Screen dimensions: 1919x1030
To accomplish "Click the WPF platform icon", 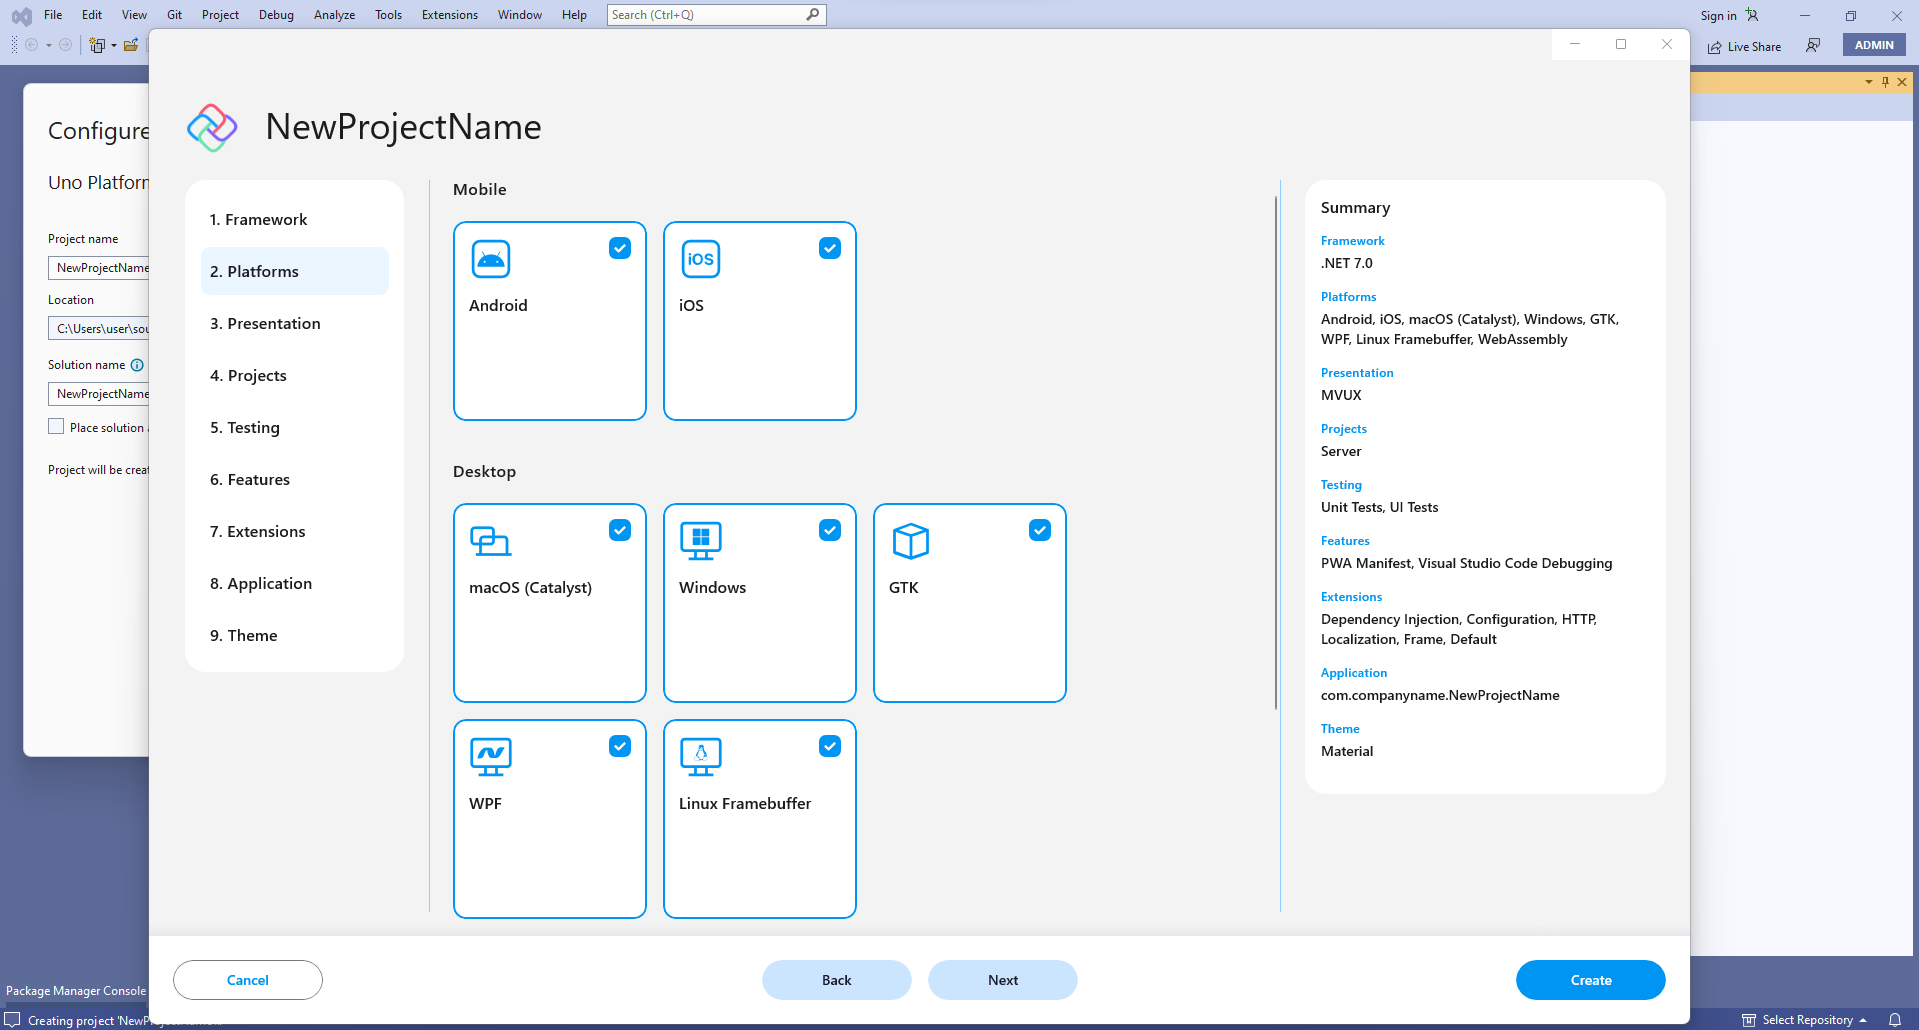I will [x=490, y=757].
